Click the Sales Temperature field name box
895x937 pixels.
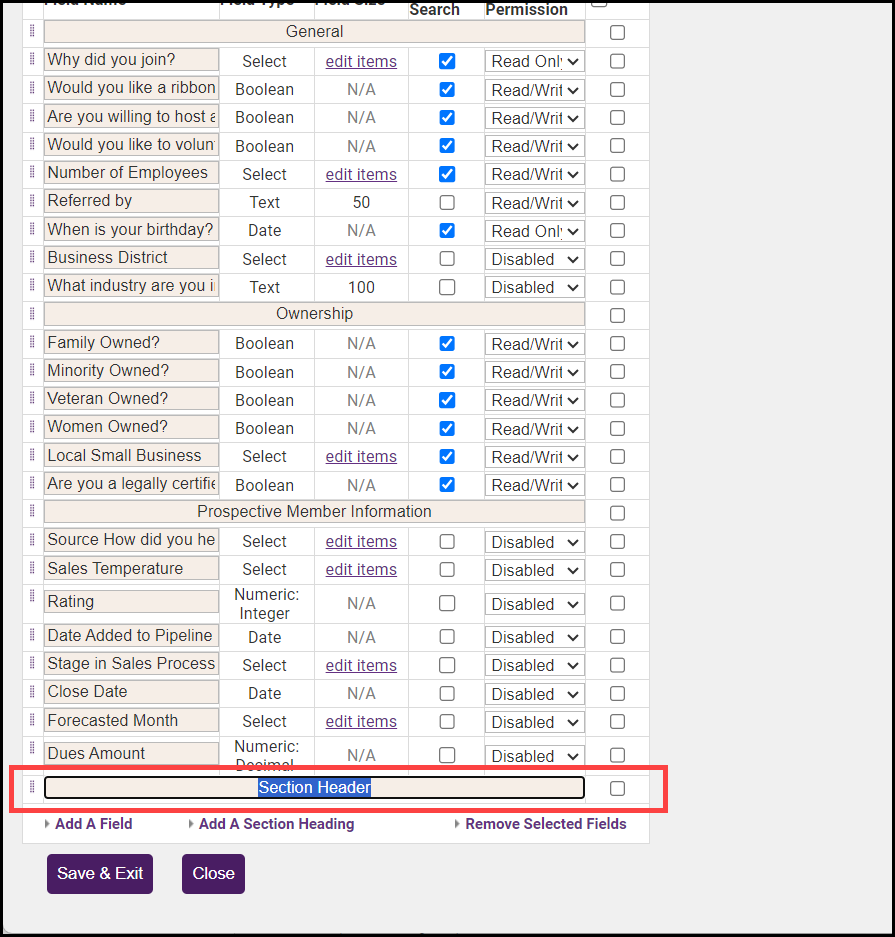[x=131, y=568]
